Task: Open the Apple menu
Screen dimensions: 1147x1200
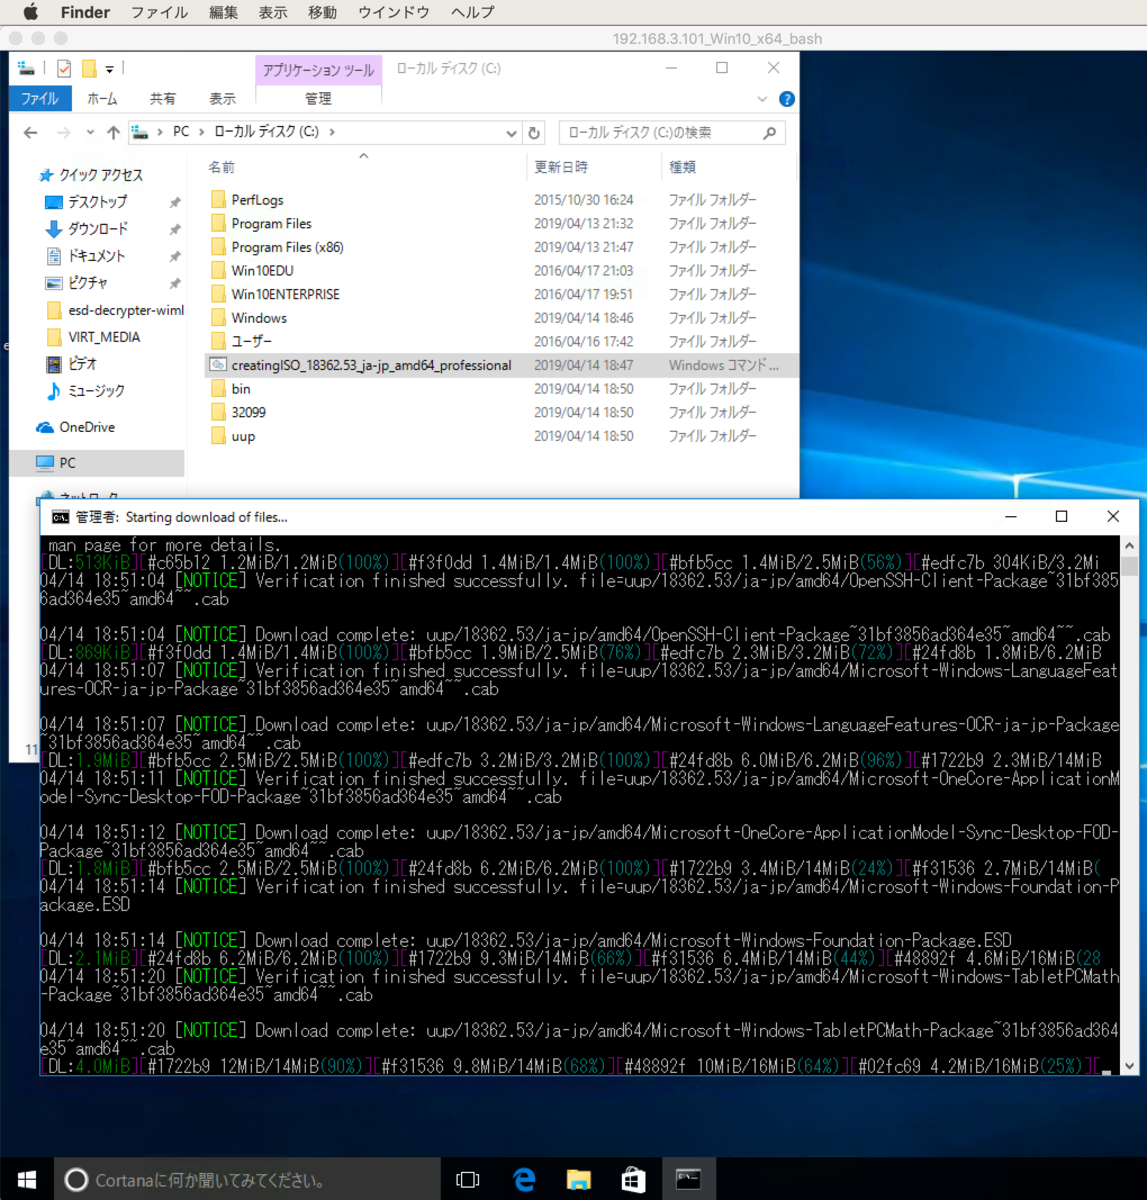Action: tap(31, 12)
